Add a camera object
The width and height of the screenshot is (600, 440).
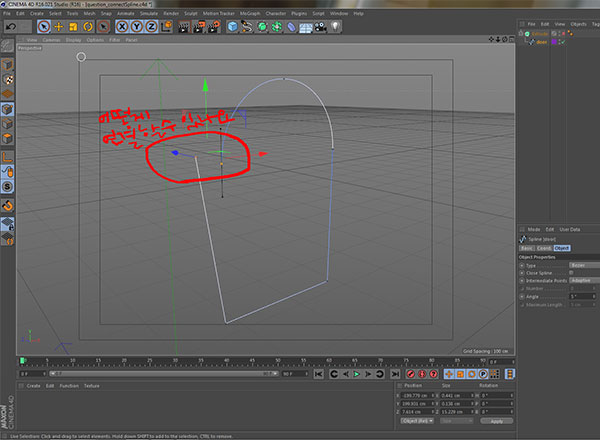click(321, 27)
